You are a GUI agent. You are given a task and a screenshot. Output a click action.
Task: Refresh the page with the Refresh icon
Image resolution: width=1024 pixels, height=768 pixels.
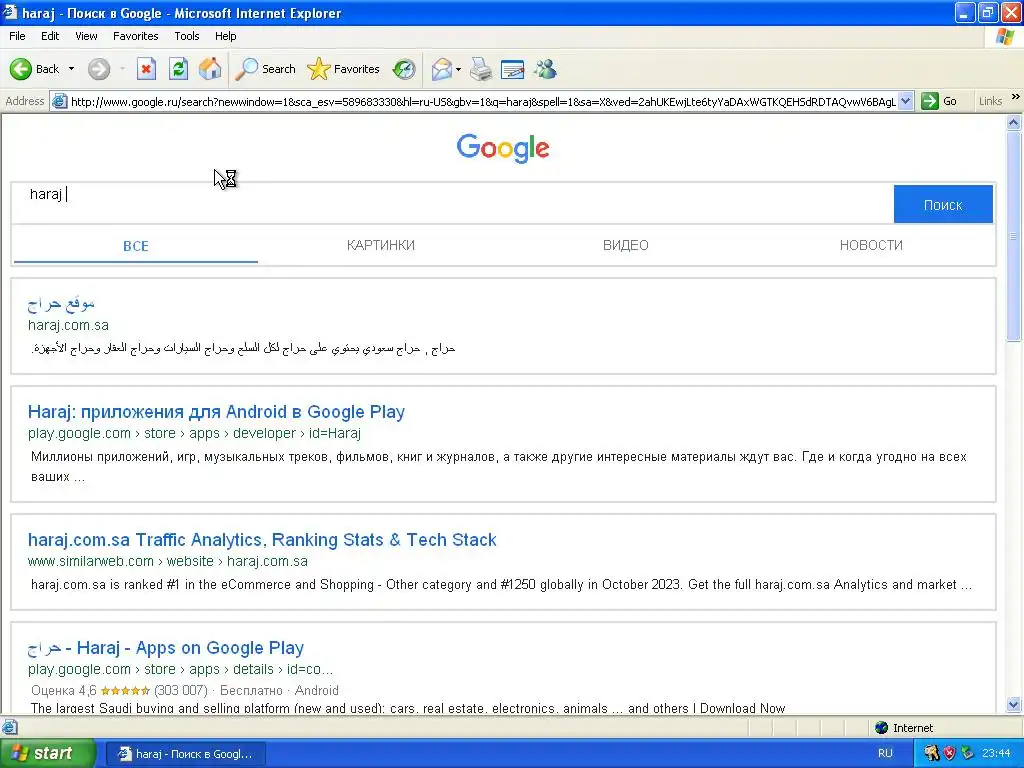pyautogui.click(x=178, y=69)
